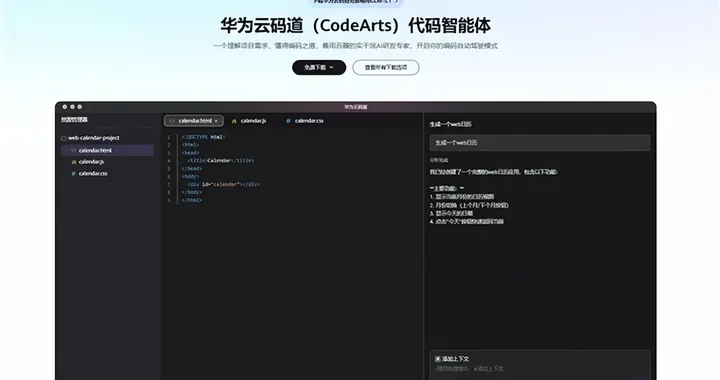Viewport: 720px width, 380px height.
Task: Collapse the web-calendar-project folder
Action: [x=90, y=138]
